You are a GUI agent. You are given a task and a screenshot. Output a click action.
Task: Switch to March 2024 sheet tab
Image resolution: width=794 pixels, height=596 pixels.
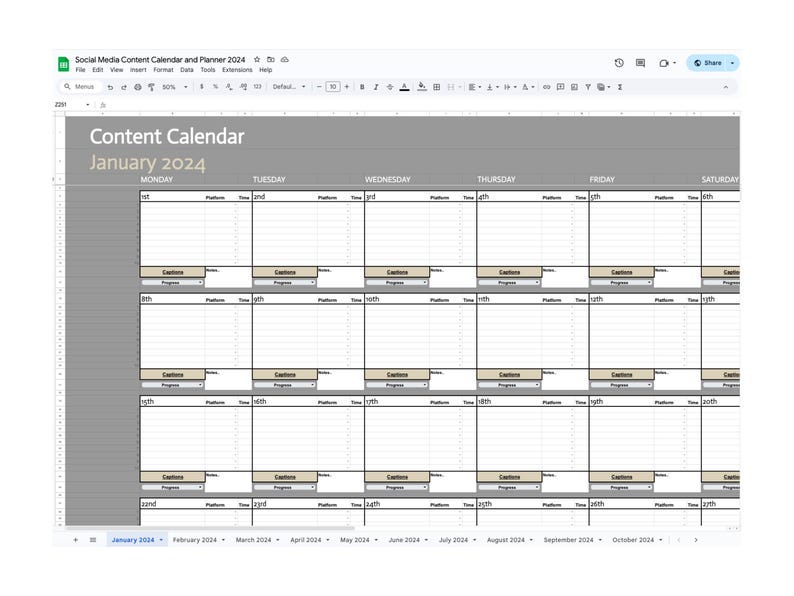(257, 540)
